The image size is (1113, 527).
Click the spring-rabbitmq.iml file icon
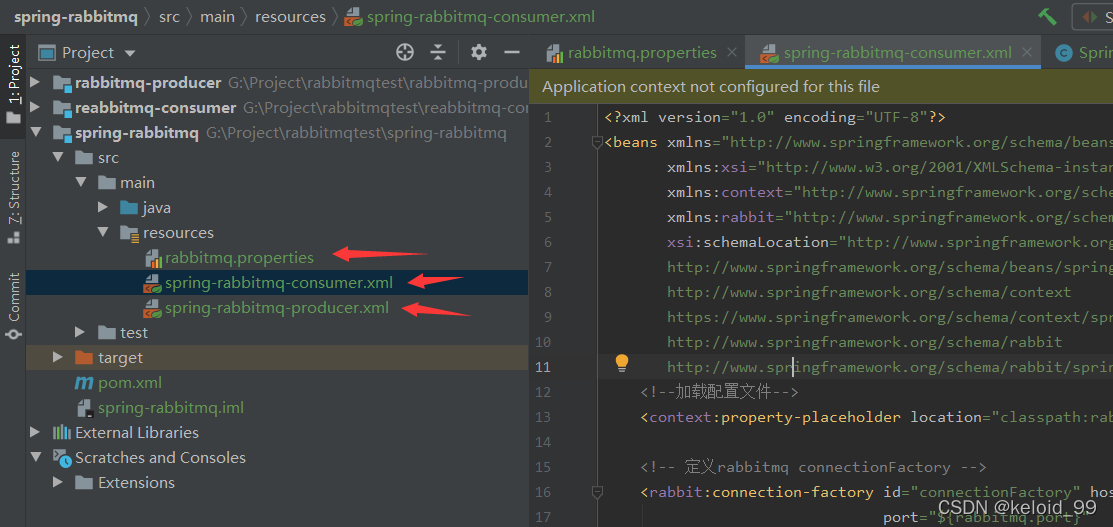click(85, 408)
